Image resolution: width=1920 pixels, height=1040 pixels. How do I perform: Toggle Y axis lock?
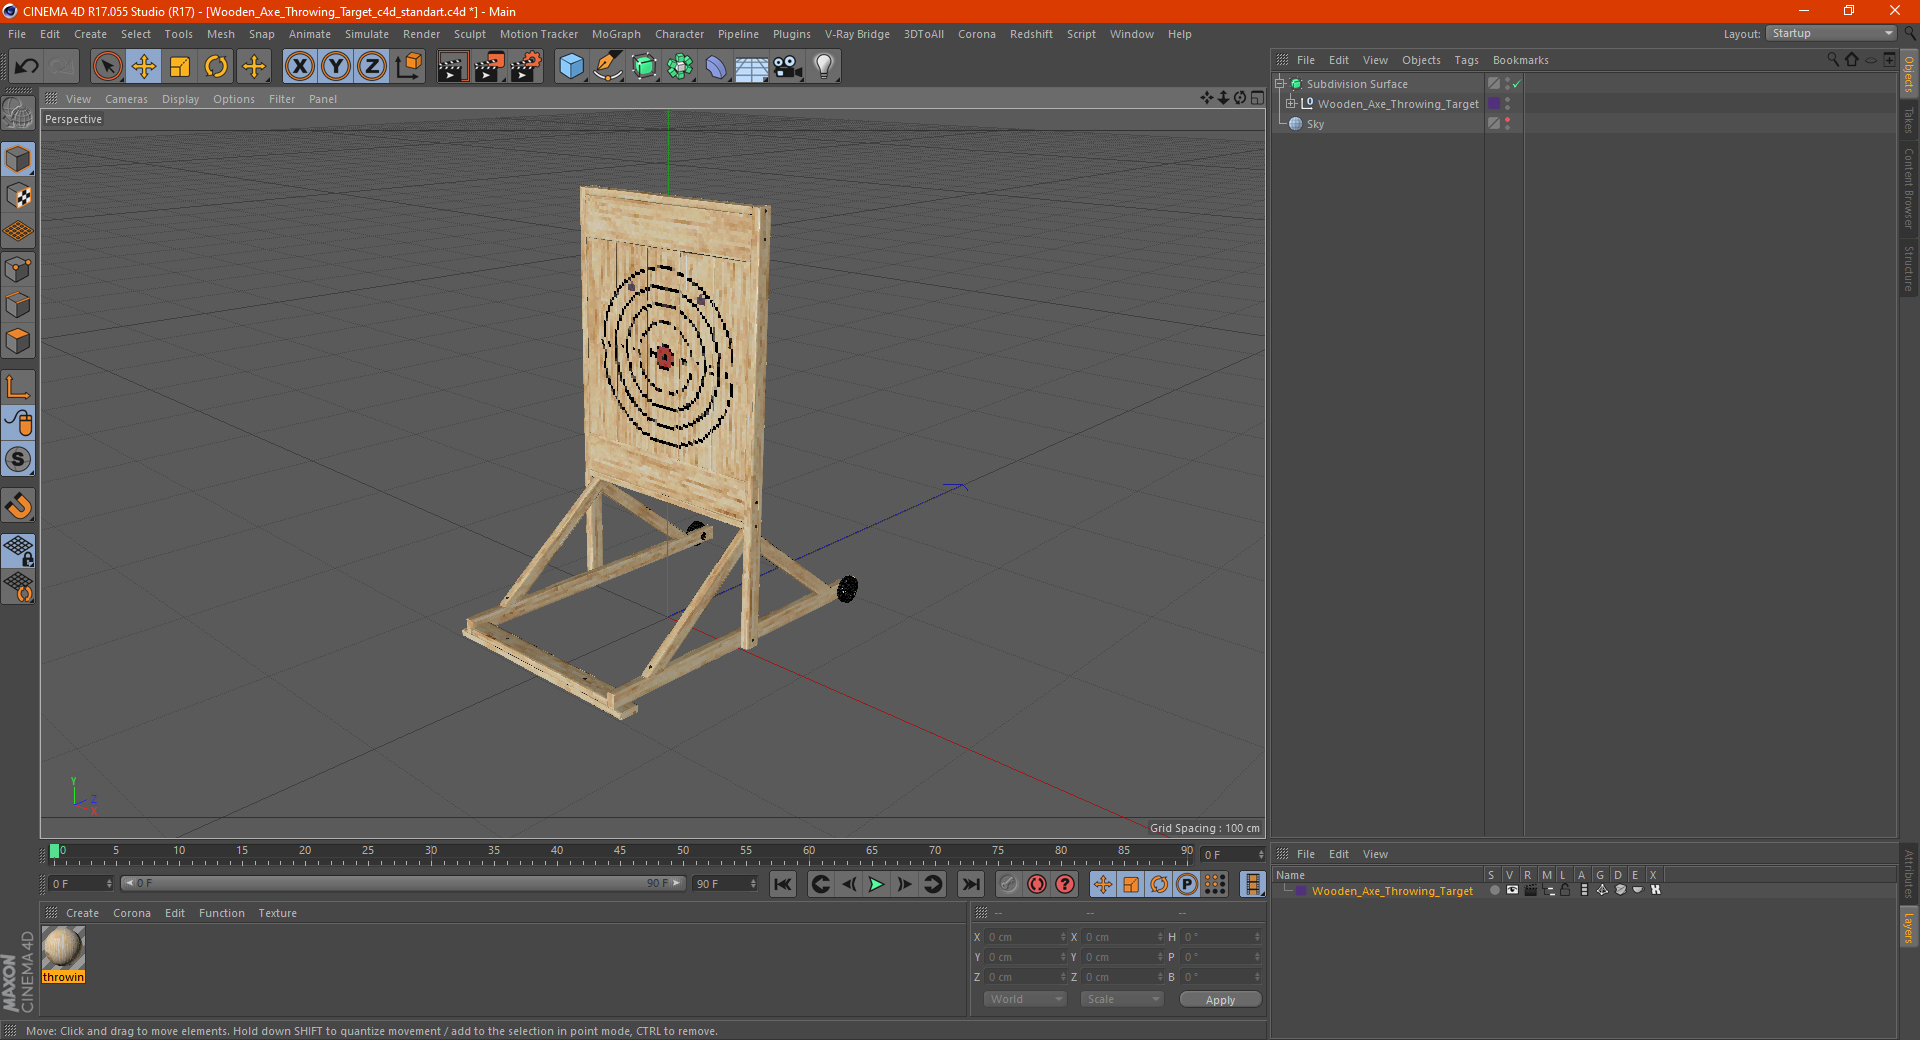[x=336, y=67]
